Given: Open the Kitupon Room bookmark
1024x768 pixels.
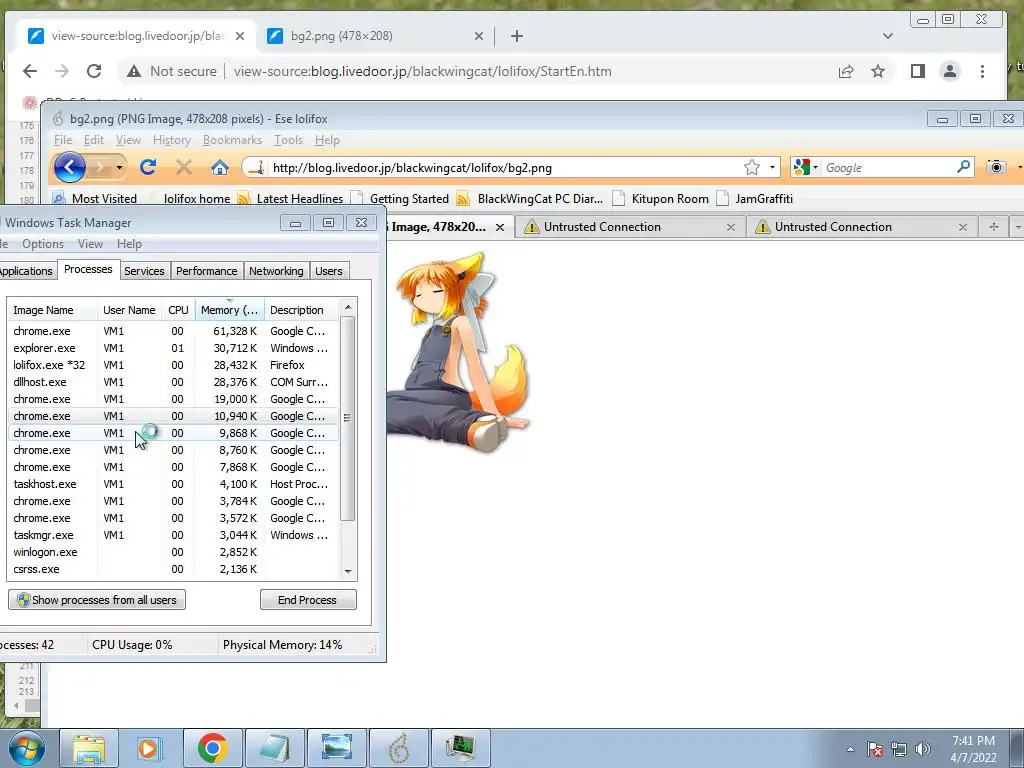Looking at the screenshot, I should pyautogui.click(x=660, y=199).
